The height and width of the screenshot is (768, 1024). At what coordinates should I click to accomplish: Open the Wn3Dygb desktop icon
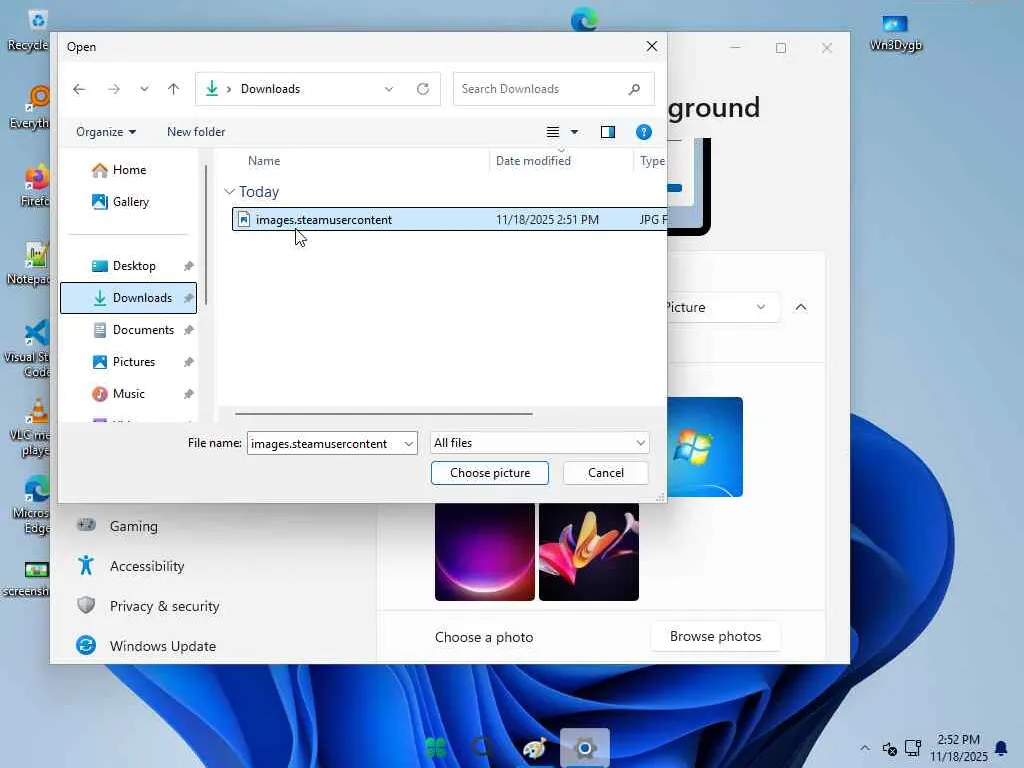pos(895,33)
